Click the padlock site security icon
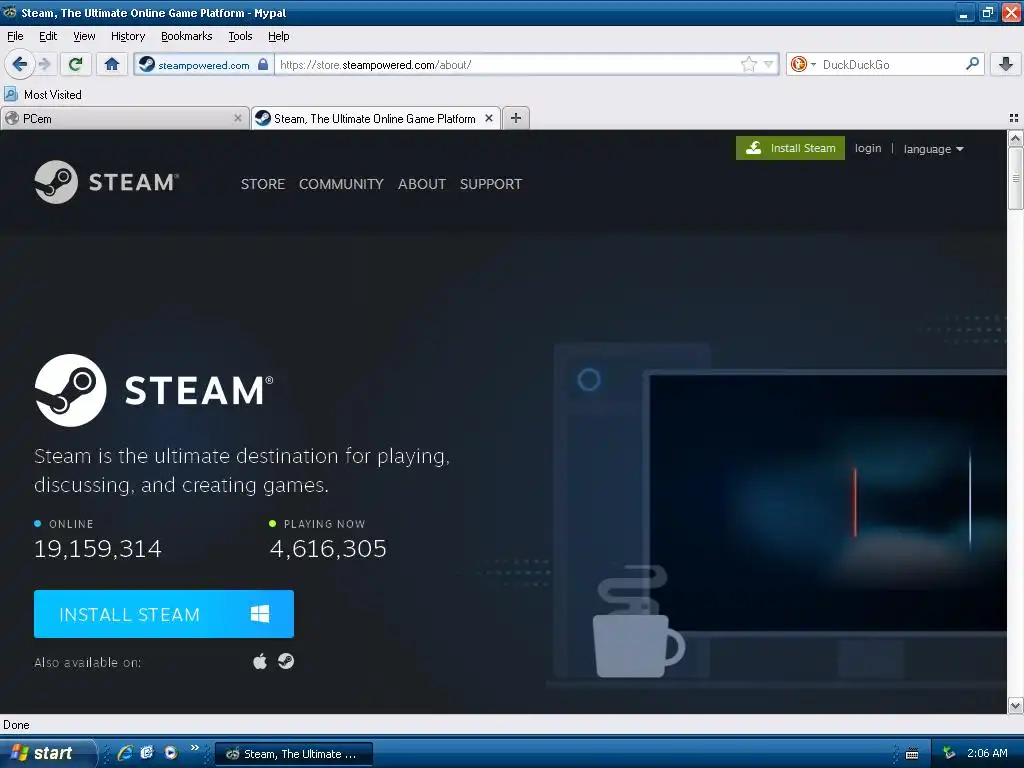This screenshot has height=768, width=1024. (x=263, y=64)
